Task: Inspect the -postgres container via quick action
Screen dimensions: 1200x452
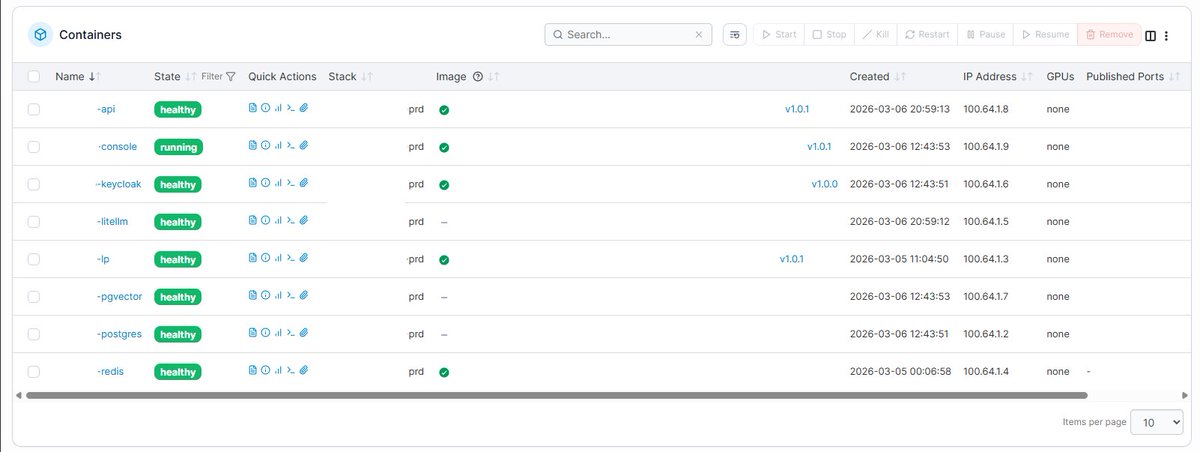Action: pyautogui.click(x=265, y=333)
